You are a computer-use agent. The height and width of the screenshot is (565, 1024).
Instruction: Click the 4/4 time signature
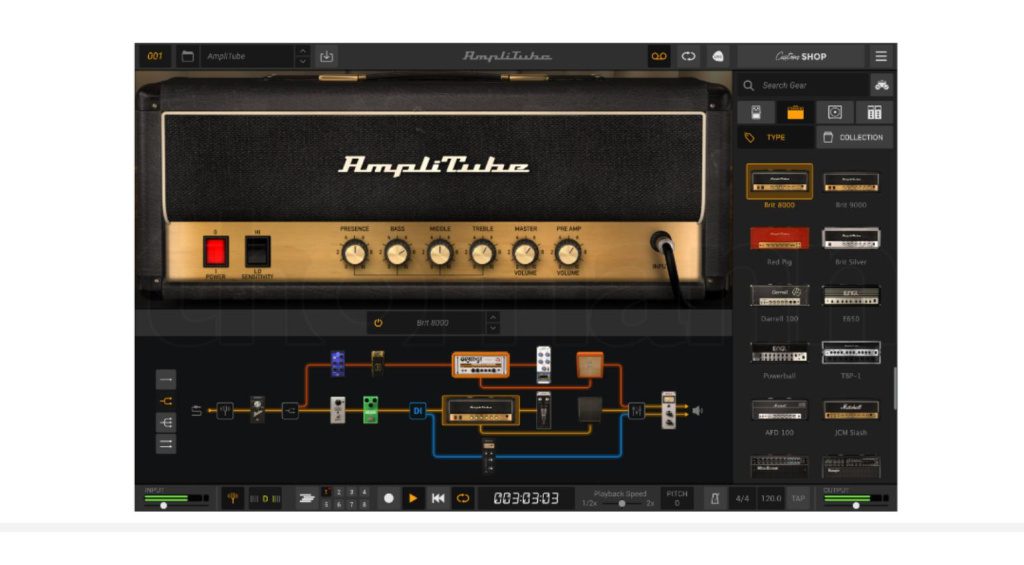click(x=743, y=498)
